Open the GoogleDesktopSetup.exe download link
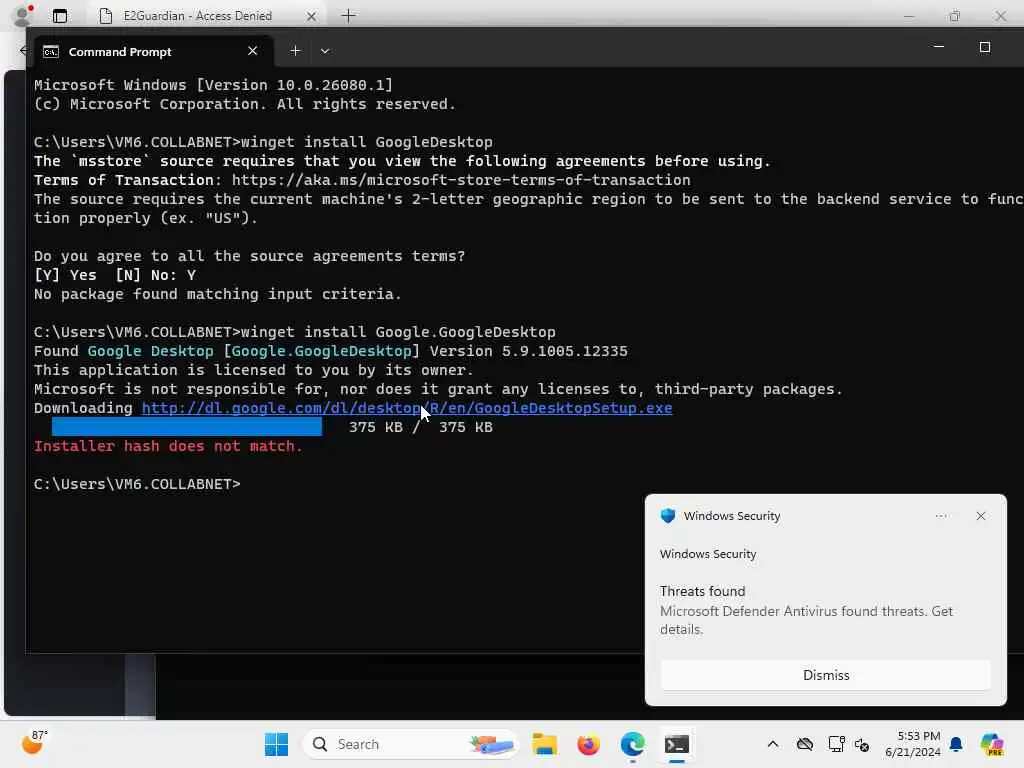Screen dimensions: 1024x768 pos(407,408)
